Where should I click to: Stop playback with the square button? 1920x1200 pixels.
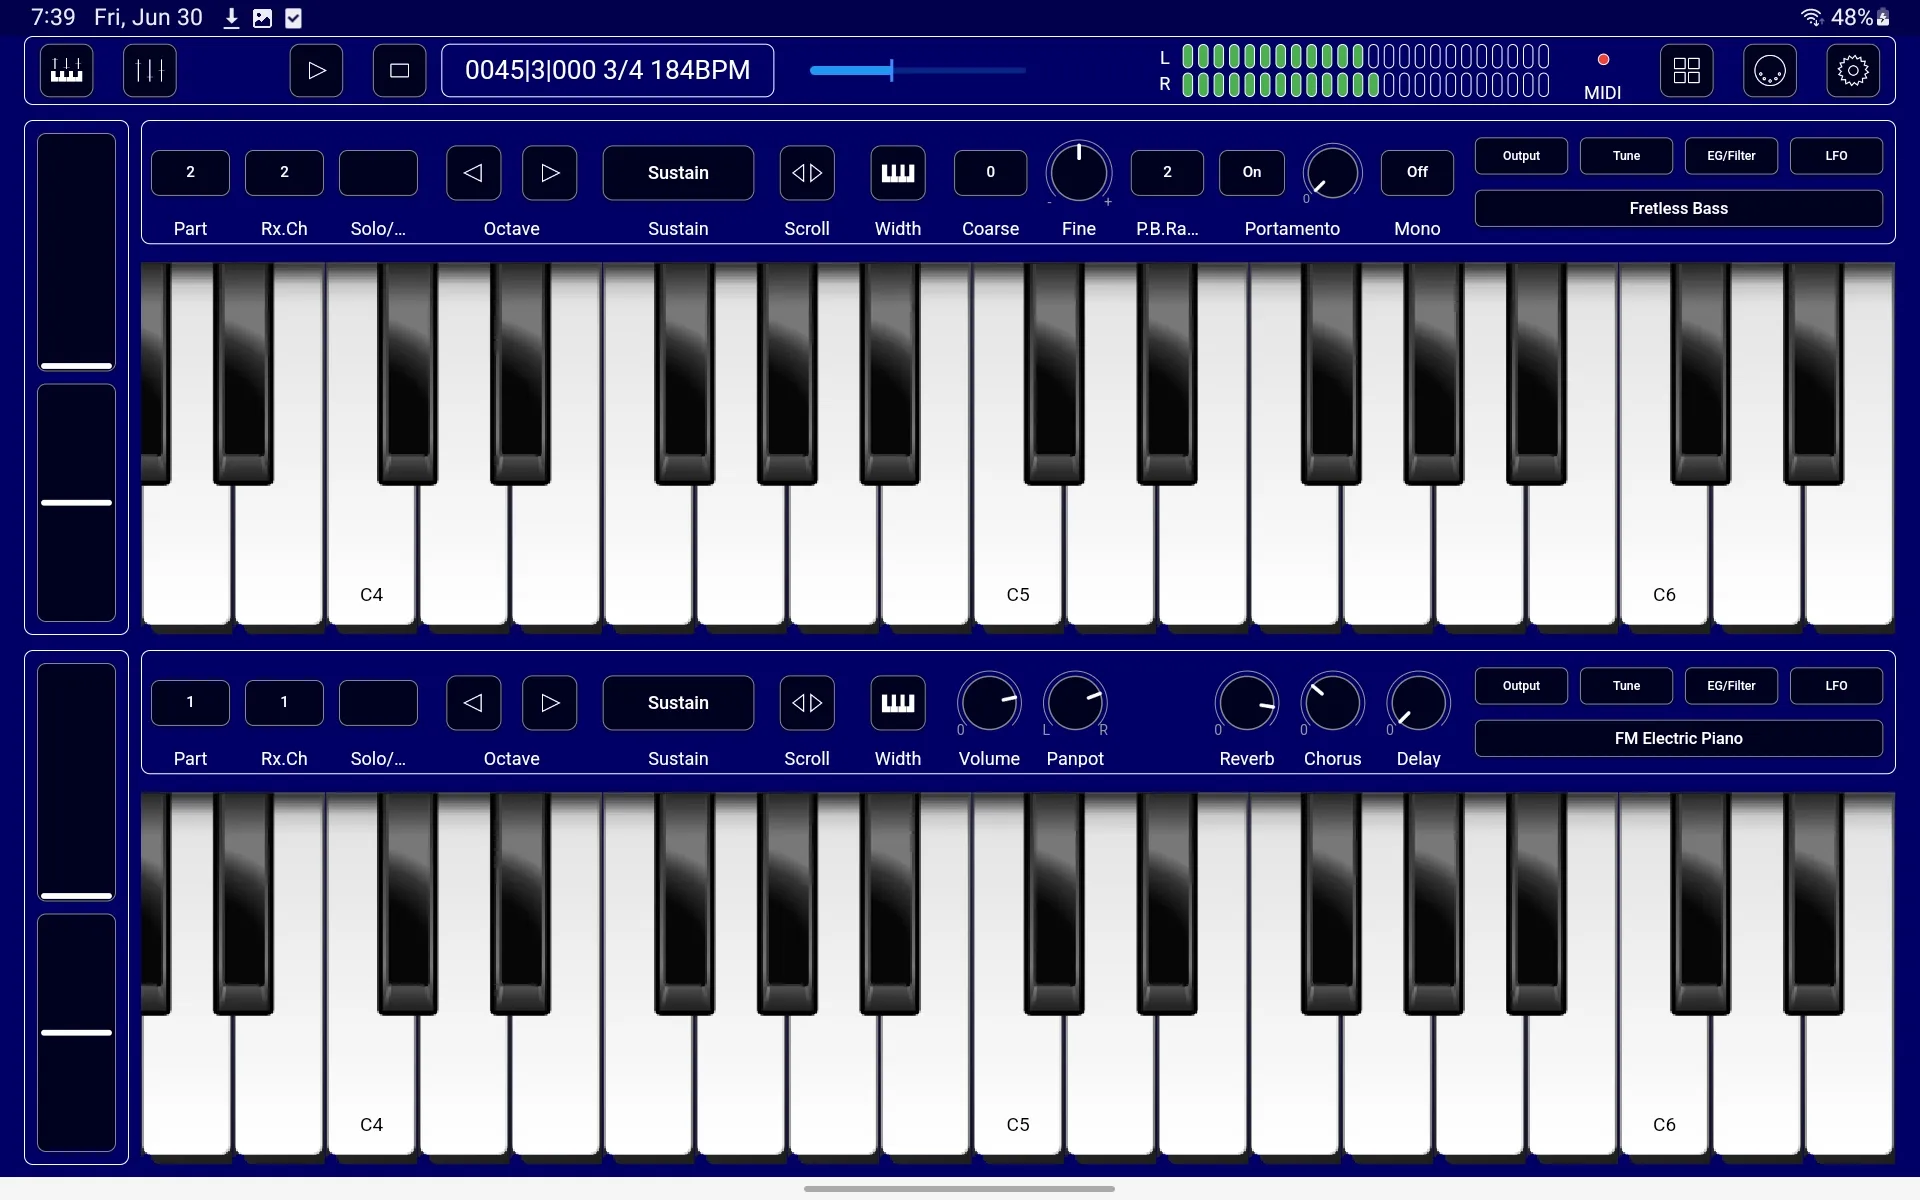(x=399, y=70)
